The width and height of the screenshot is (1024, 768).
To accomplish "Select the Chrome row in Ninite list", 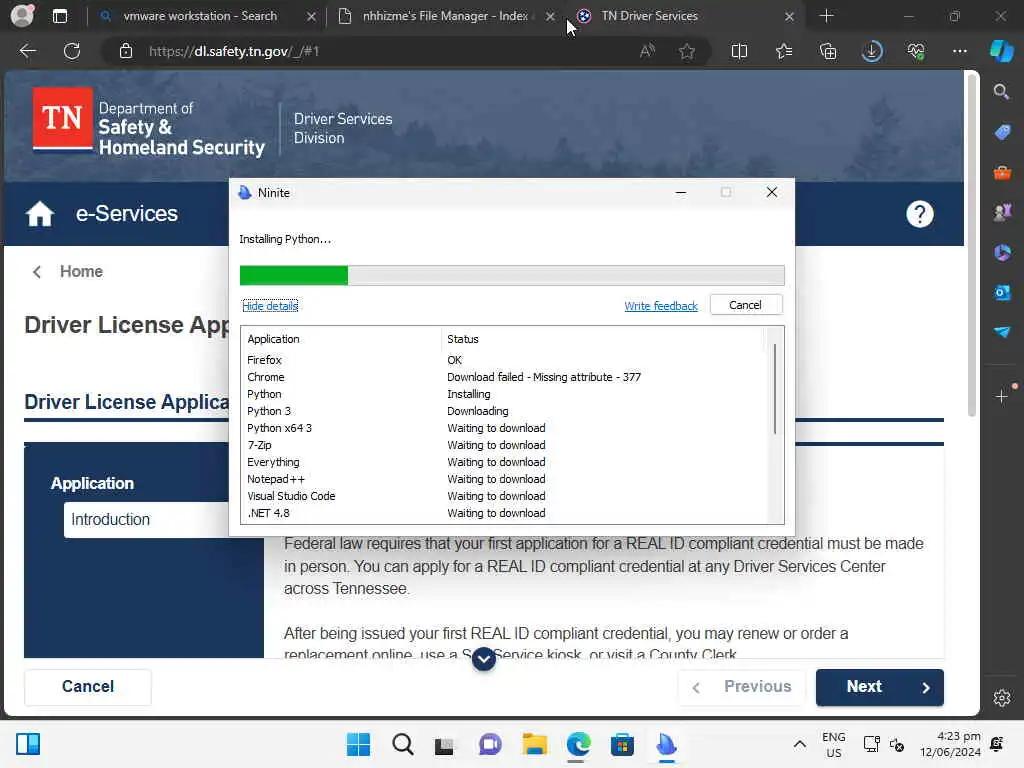I will tap(503, 377).
